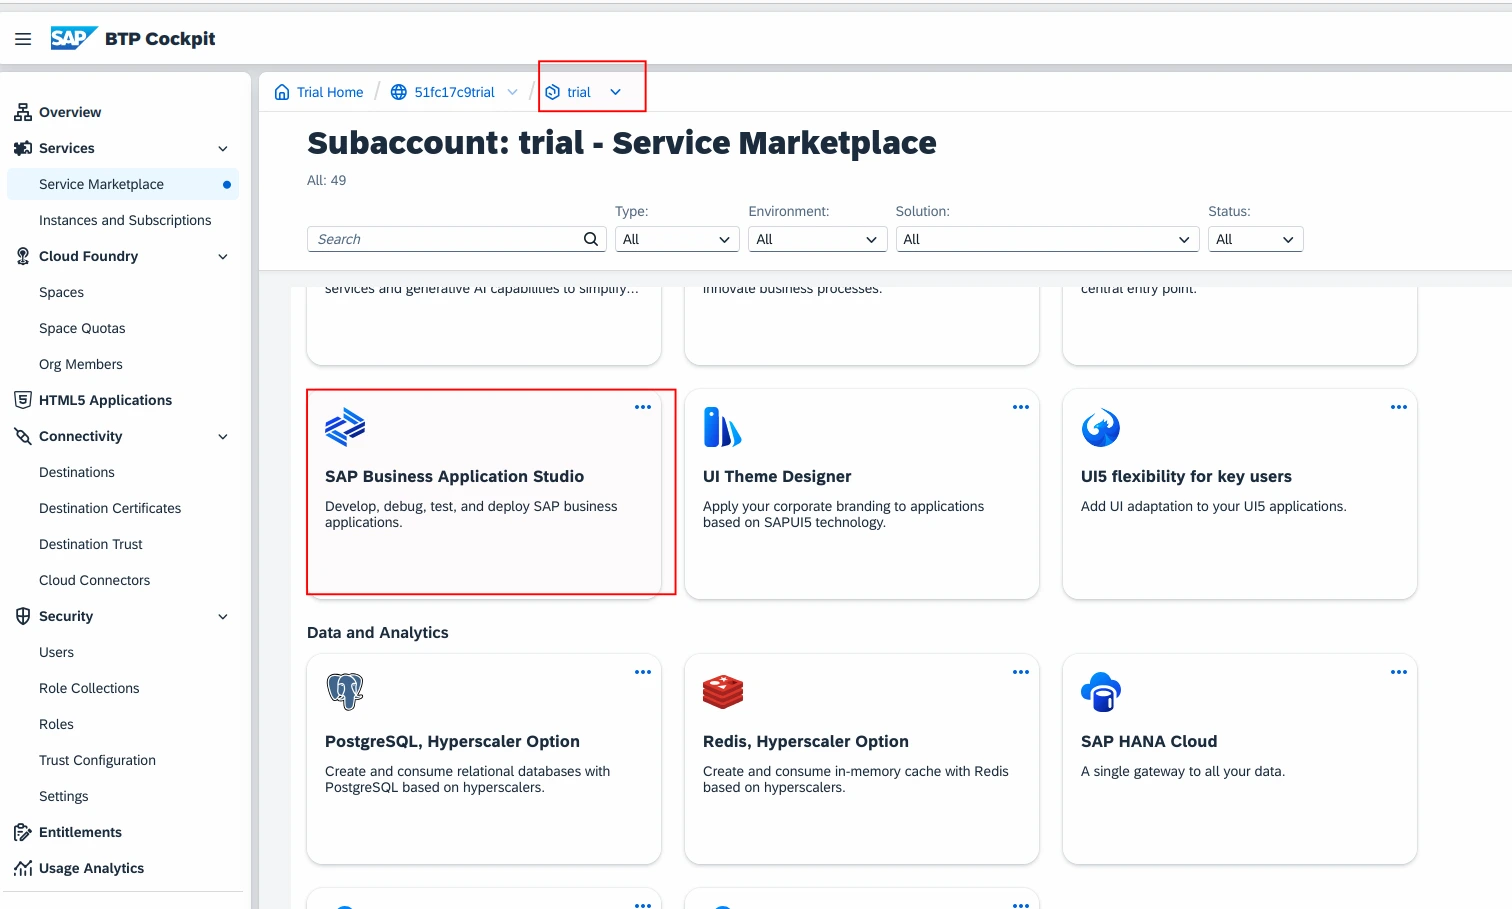Open the Solution filter dropdown
The image size is (1512, 909).
point(1048,239)
